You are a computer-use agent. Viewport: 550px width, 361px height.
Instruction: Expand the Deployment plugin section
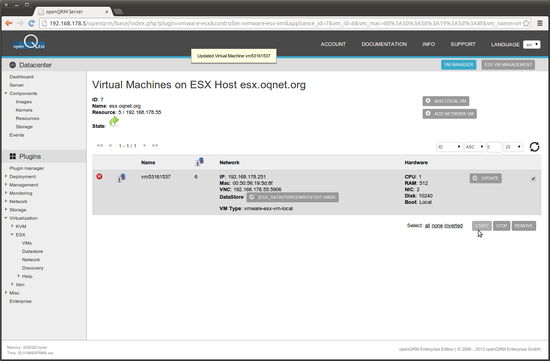pos(6,176)
